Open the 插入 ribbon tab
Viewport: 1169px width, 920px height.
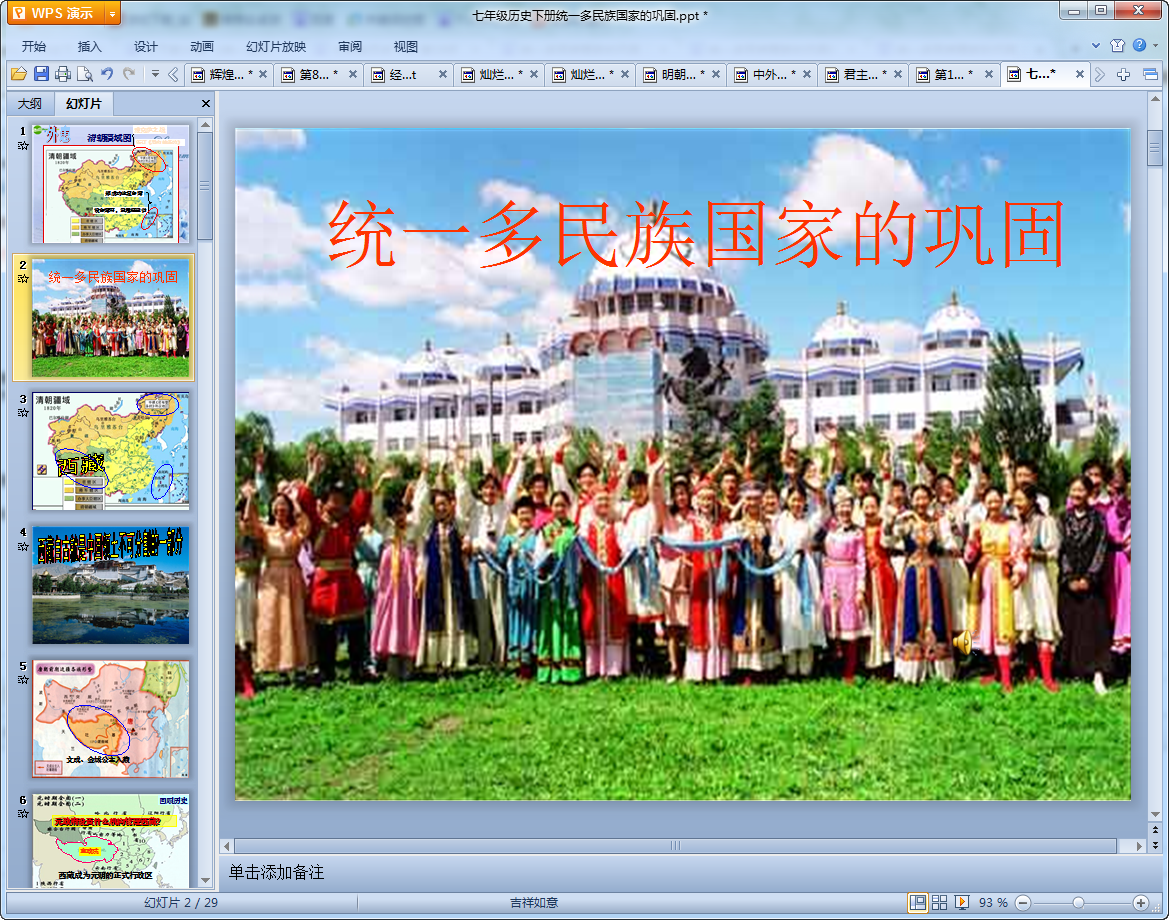[89, 46]
